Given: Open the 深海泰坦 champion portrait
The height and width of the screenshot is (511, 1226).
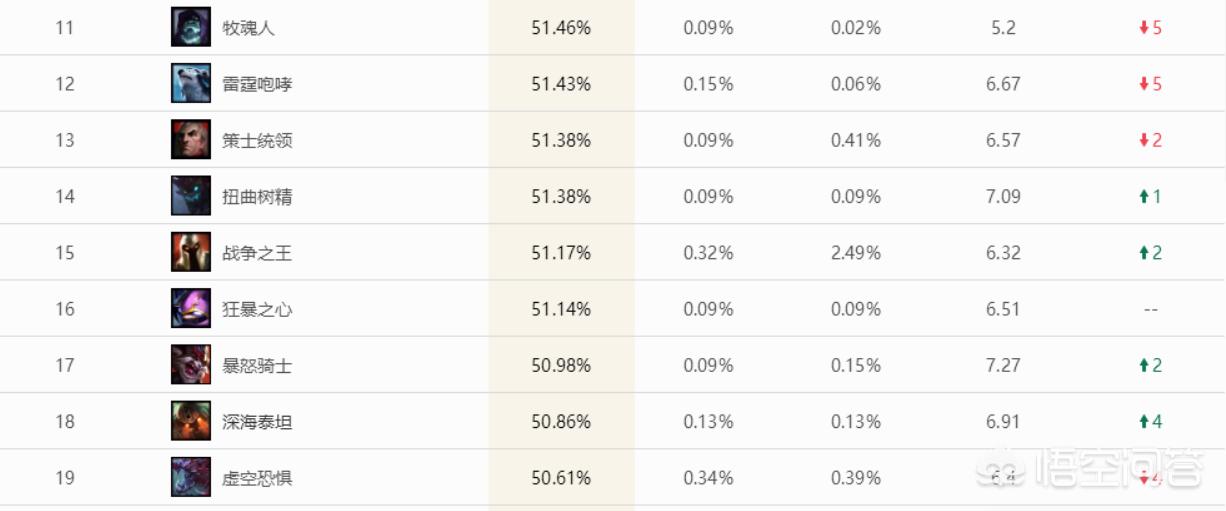Looking at the screenshot, I should [x=191, y=421].
